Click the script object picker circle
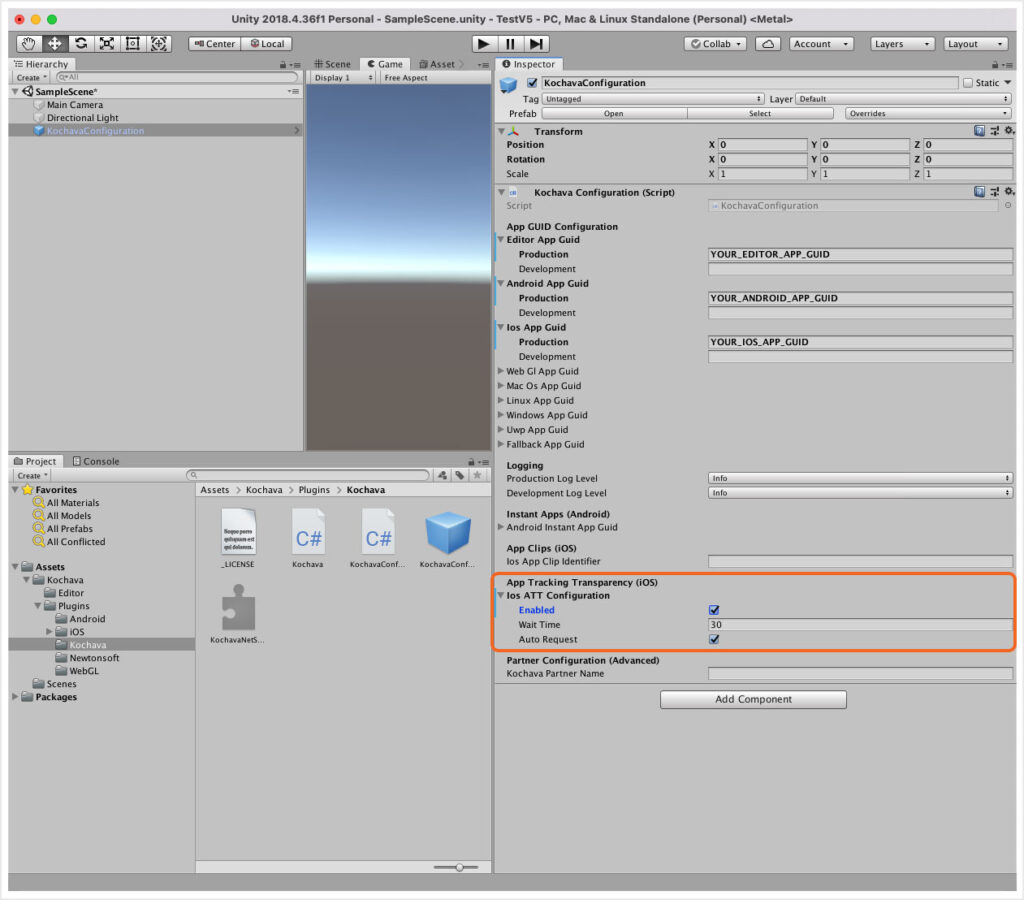The image size is (1024, 900). [x=1008, y=206]
